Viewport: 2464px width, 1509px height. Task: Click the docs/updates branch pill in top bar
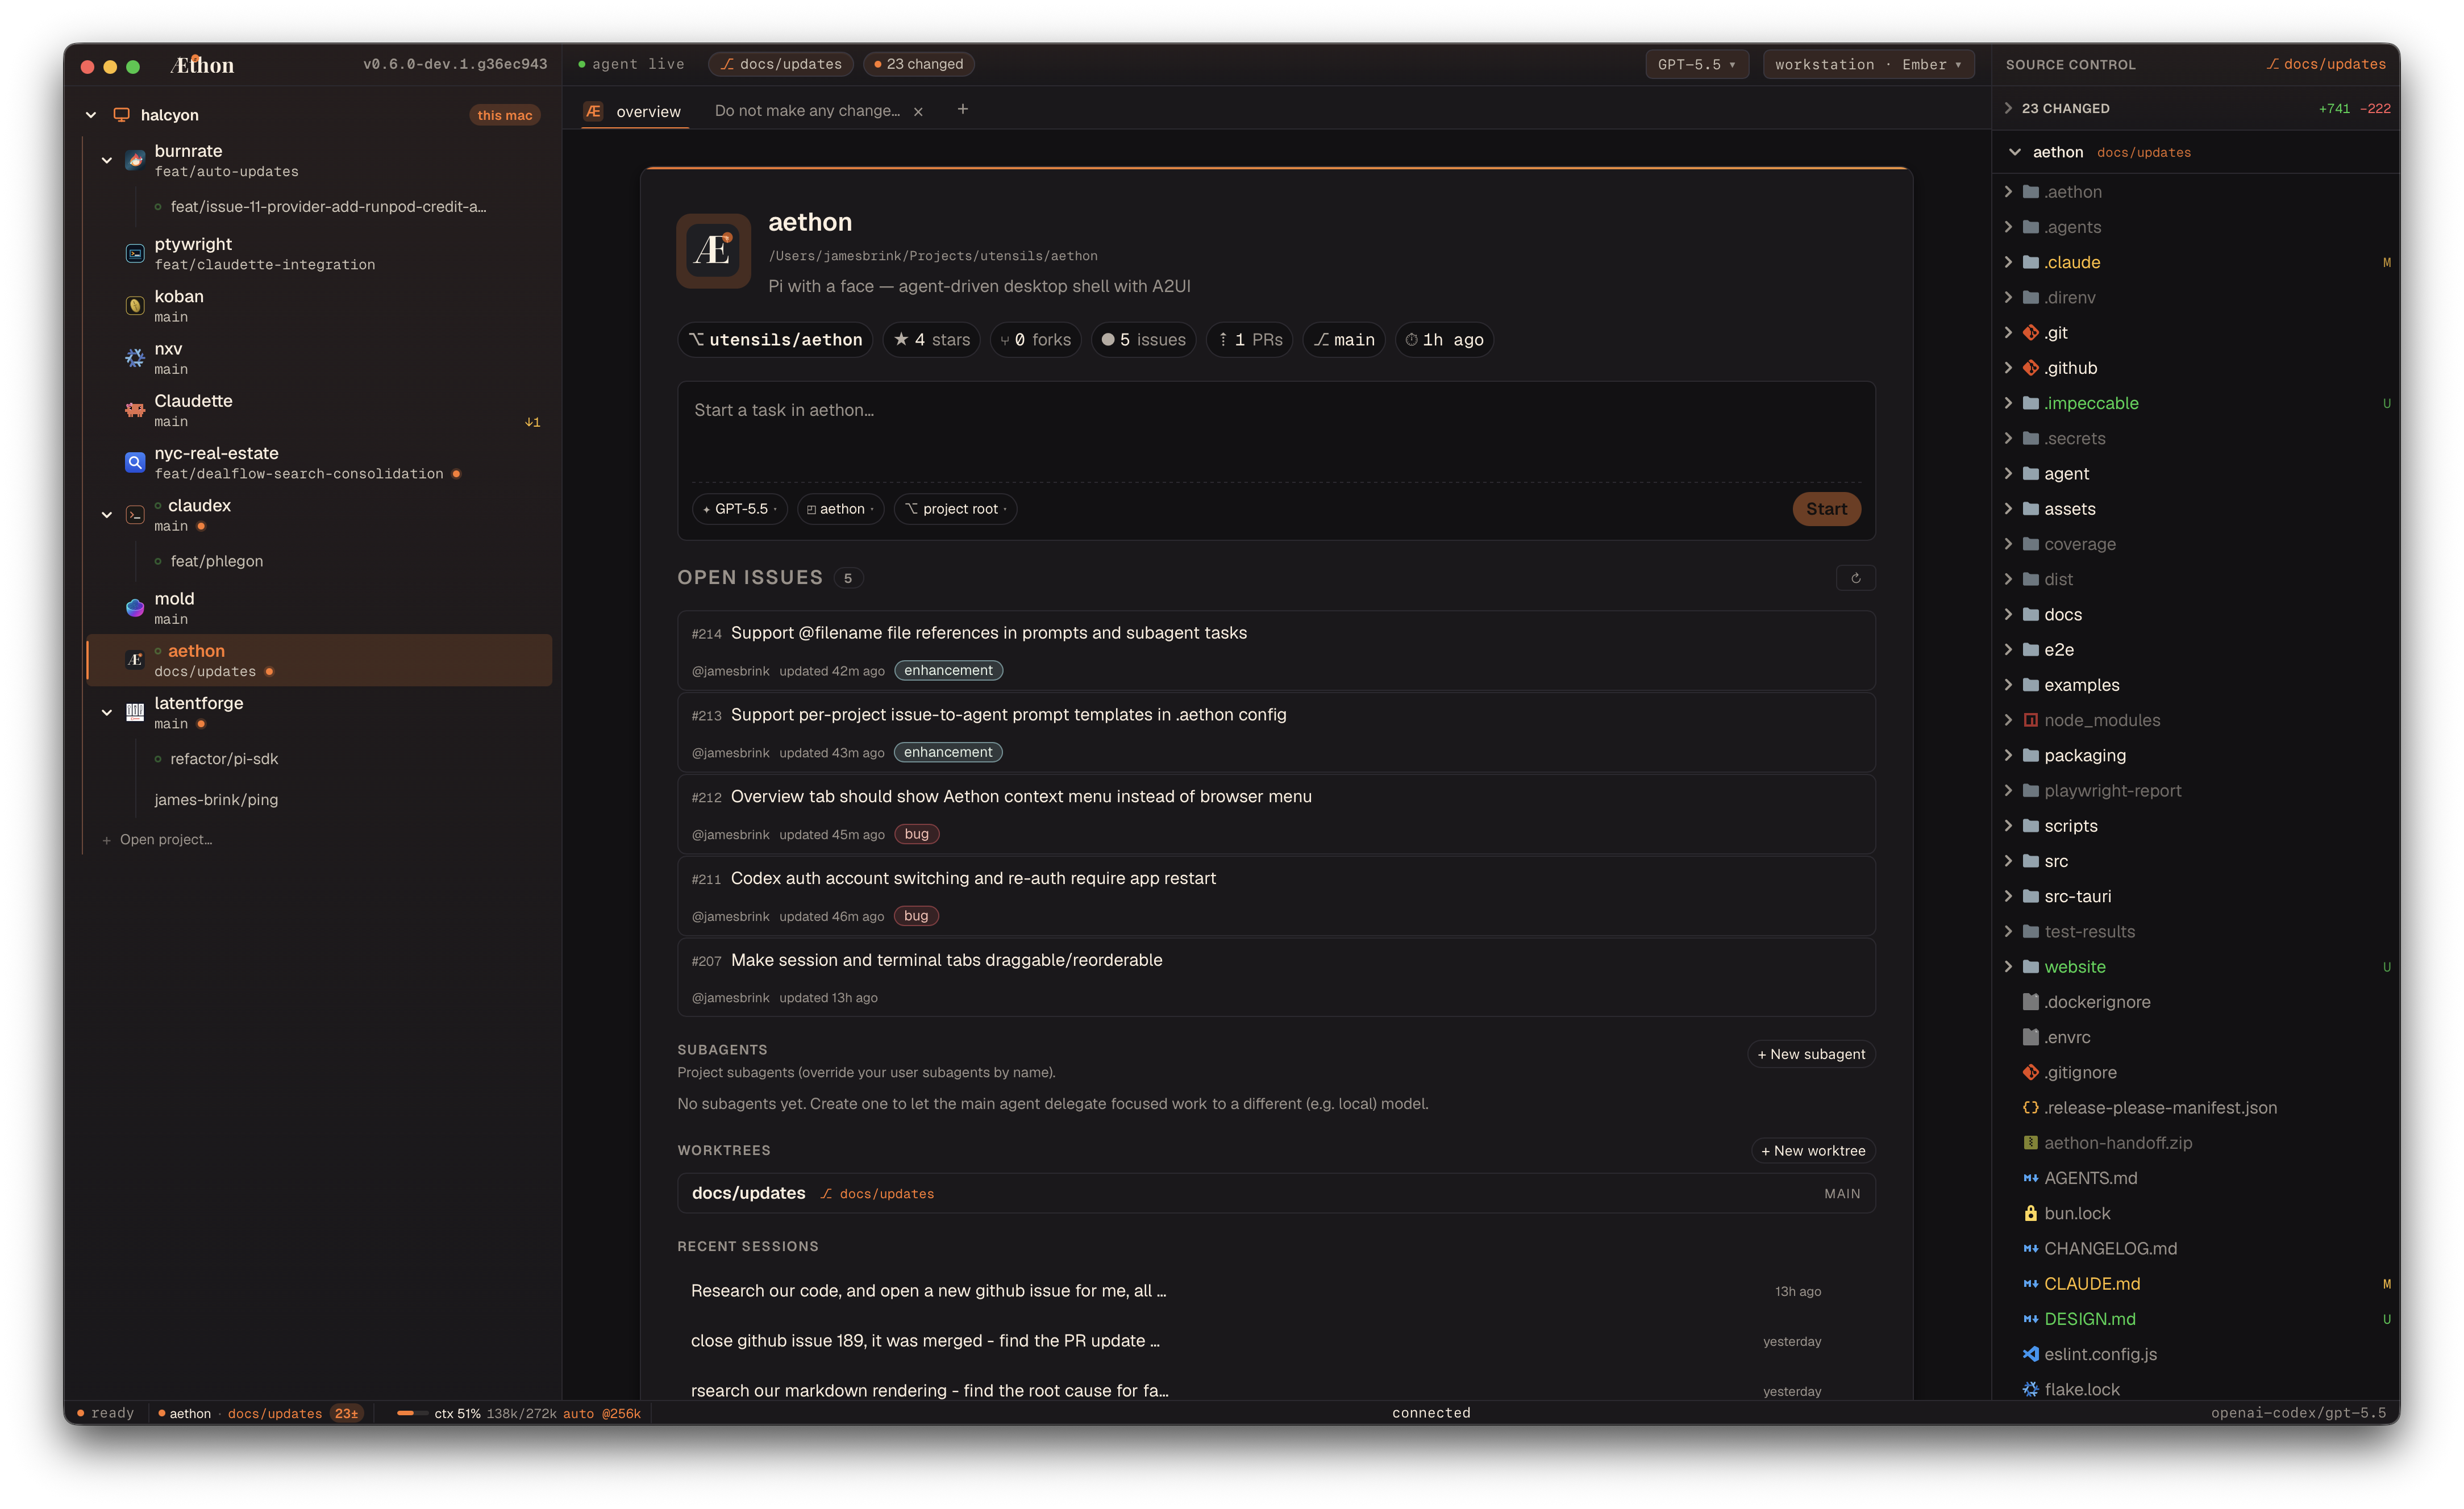[781, 64]
